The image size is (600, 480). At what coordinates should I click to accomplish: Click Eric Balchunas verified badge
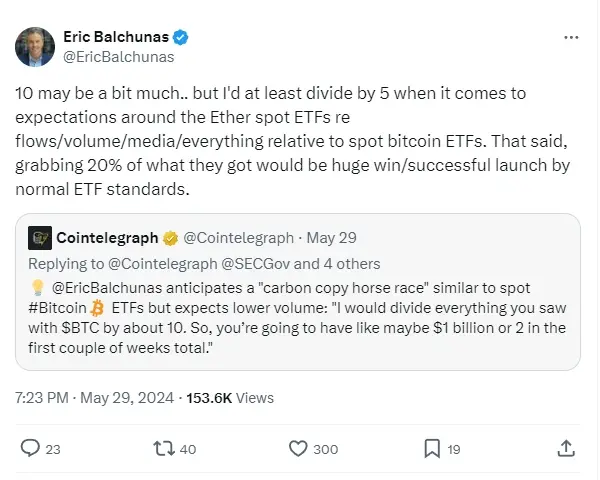(x=180, y=38)
